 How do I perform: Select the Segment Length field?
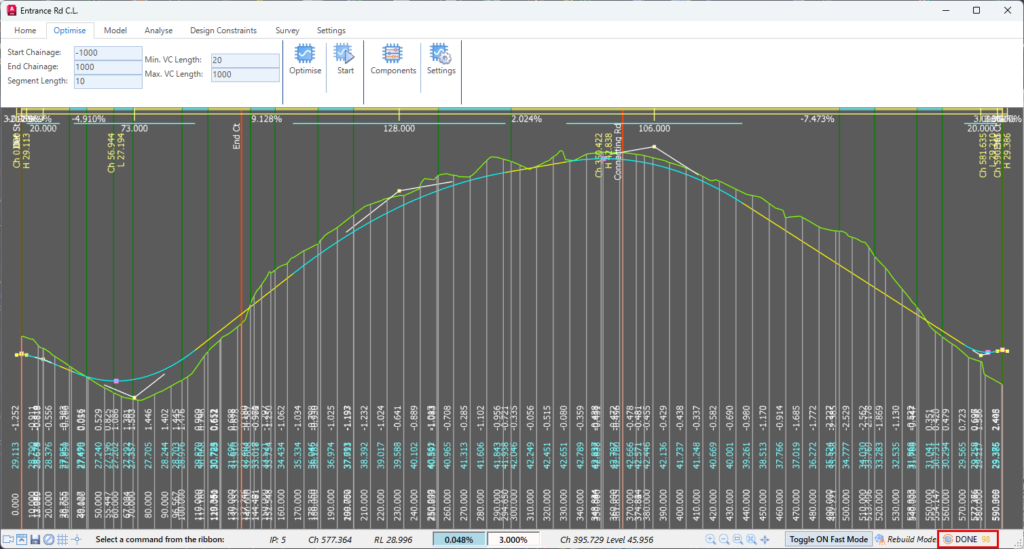tap(108, 81)
